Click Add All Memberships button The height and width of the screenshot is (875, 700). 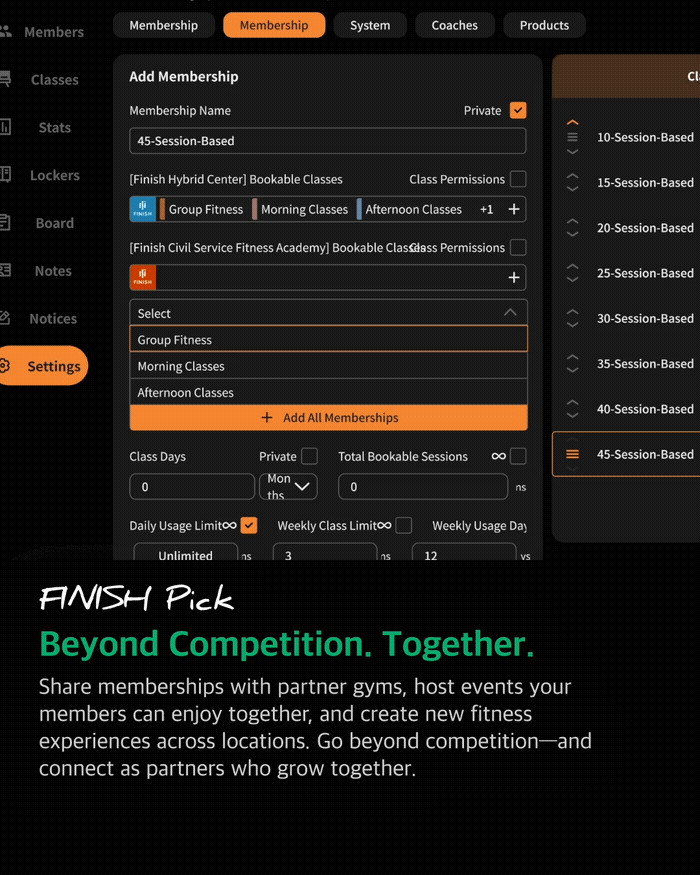pos(328,417)
